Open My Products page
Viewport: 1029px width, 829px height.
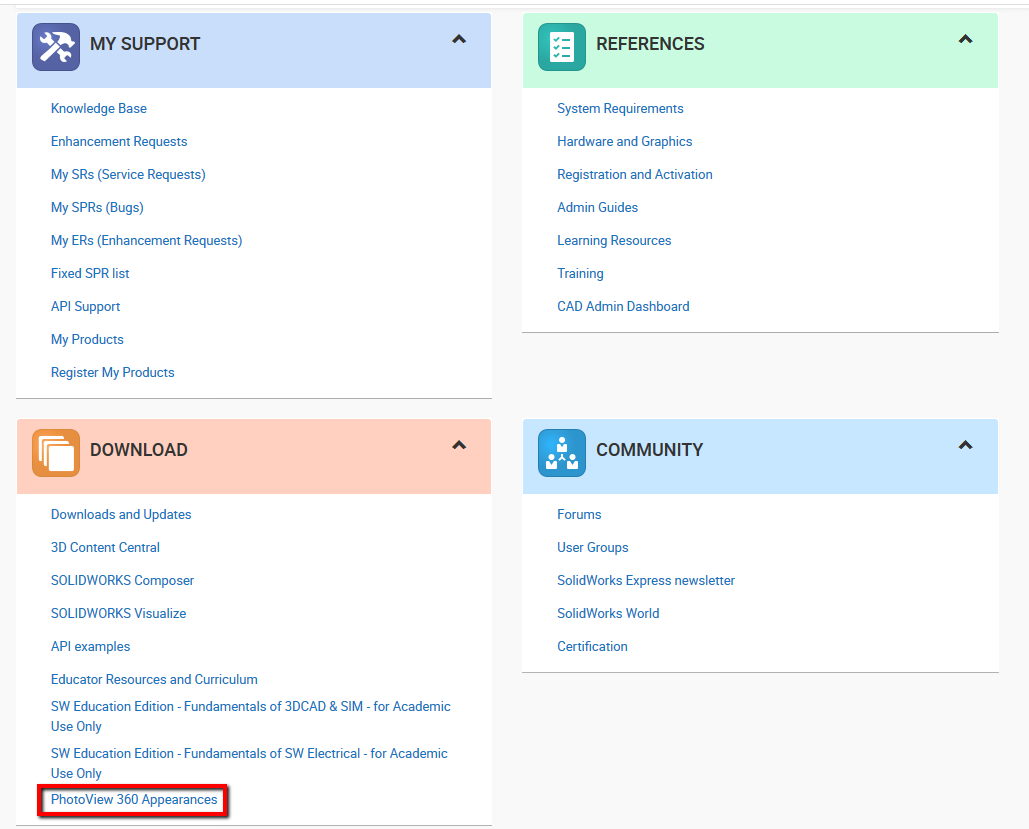[87, 339]
